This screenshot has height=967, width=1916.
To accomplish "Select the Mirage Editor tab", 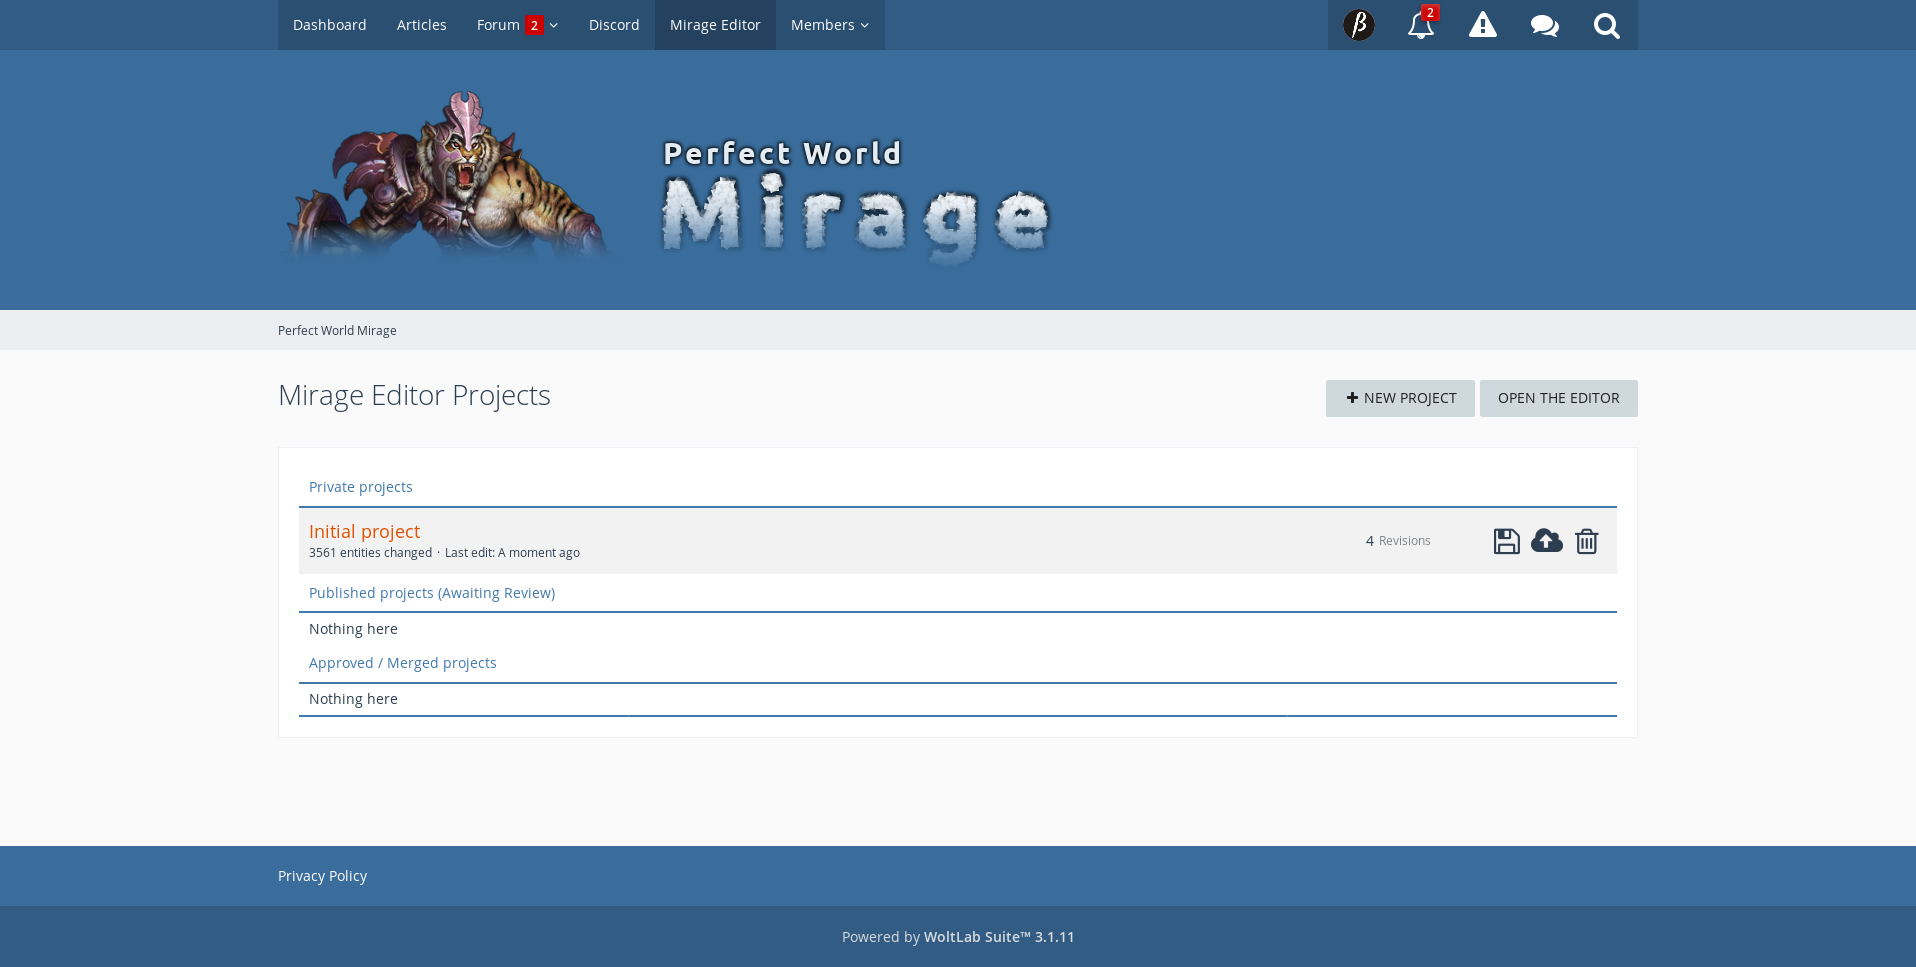I will click(x=714, y=25).
